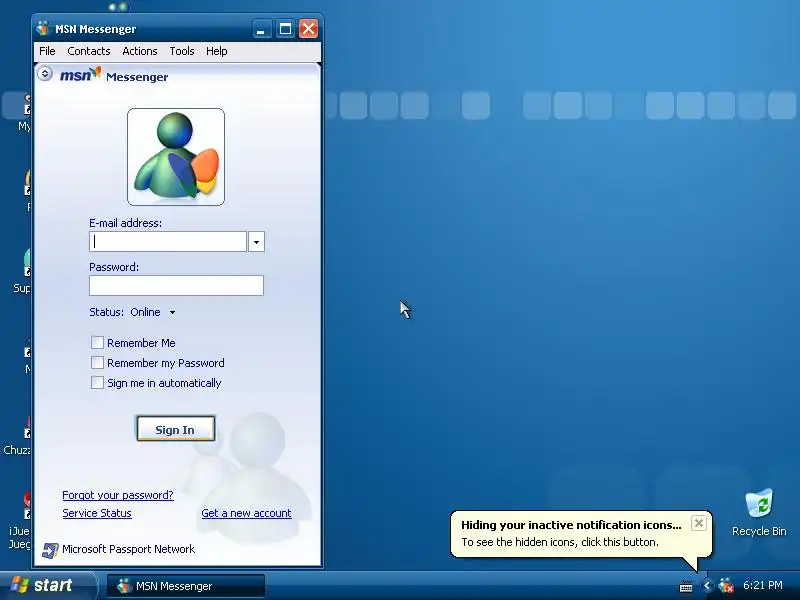This screenshot has width=800, height=600.
Task: Tick the Remember Me checkbox
Action: pyautogui.click(x=97, y=342)
